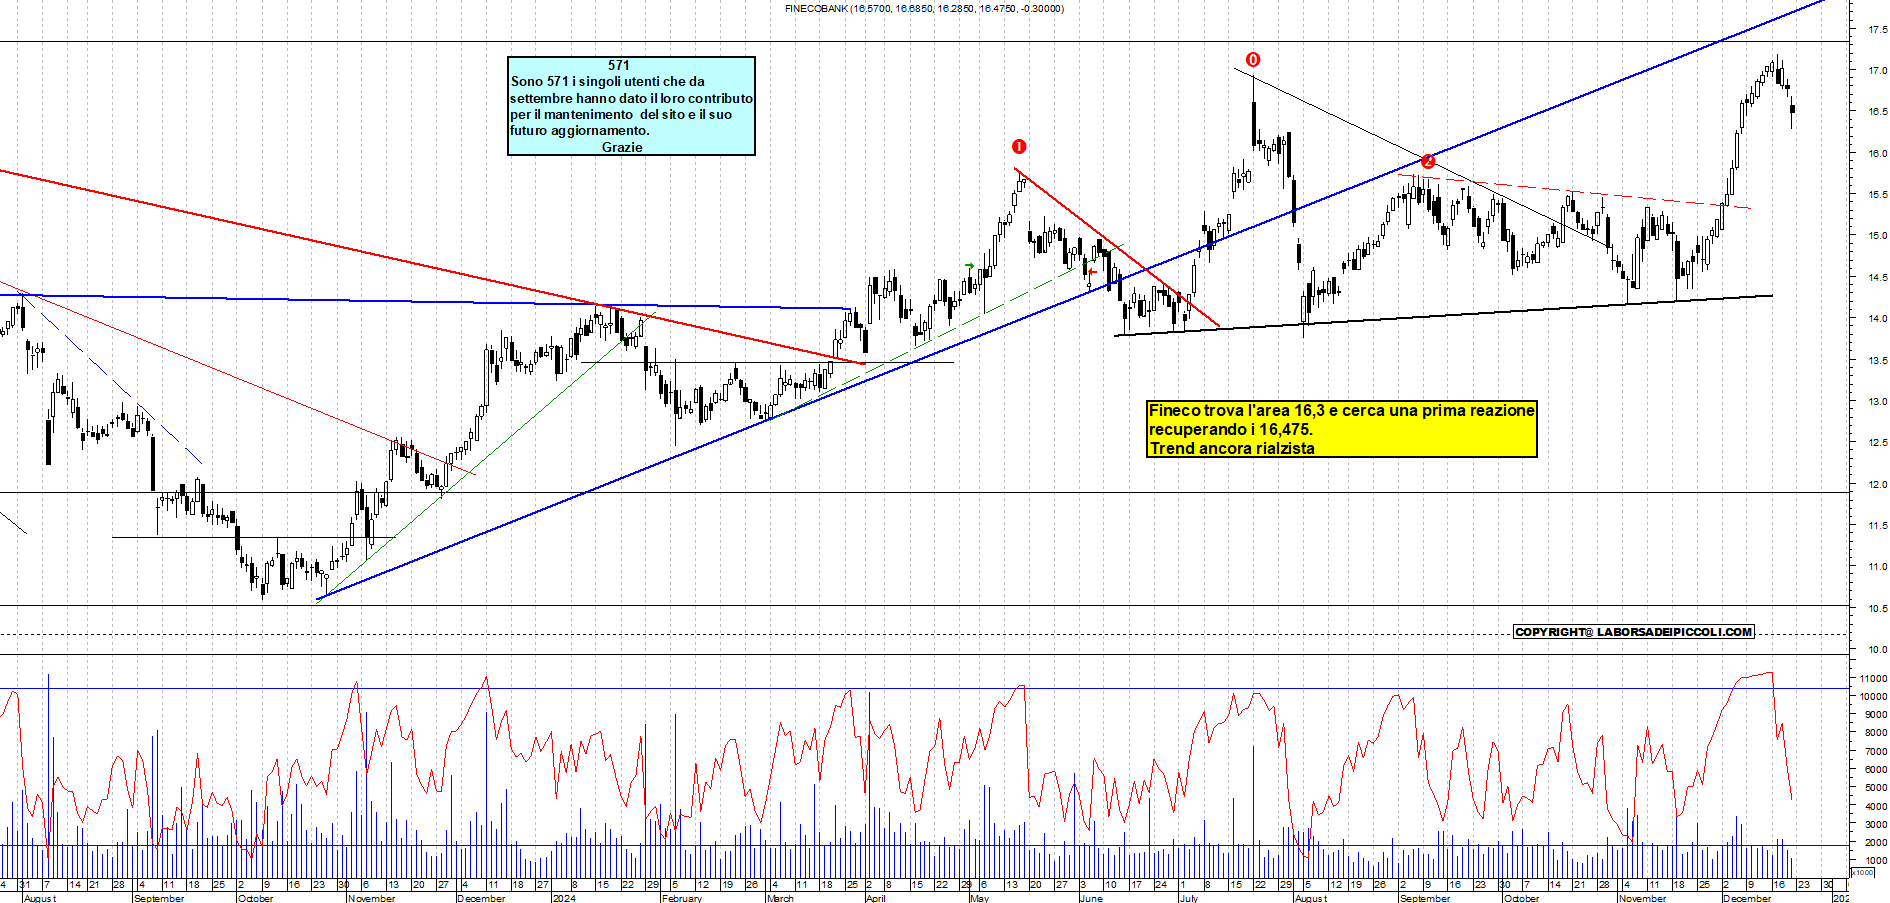Click the 17.0 price axis label
This screenshot has width=1890, height=903.
pos(1877,71)
